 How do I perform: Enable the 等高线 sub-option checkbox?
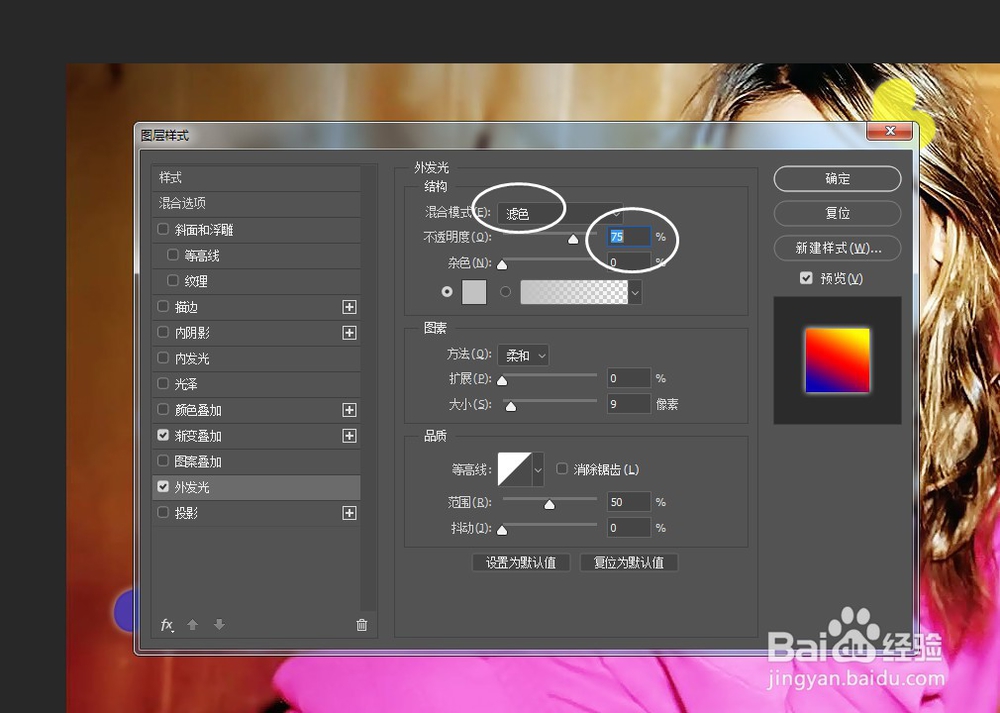tap(173, 255)
